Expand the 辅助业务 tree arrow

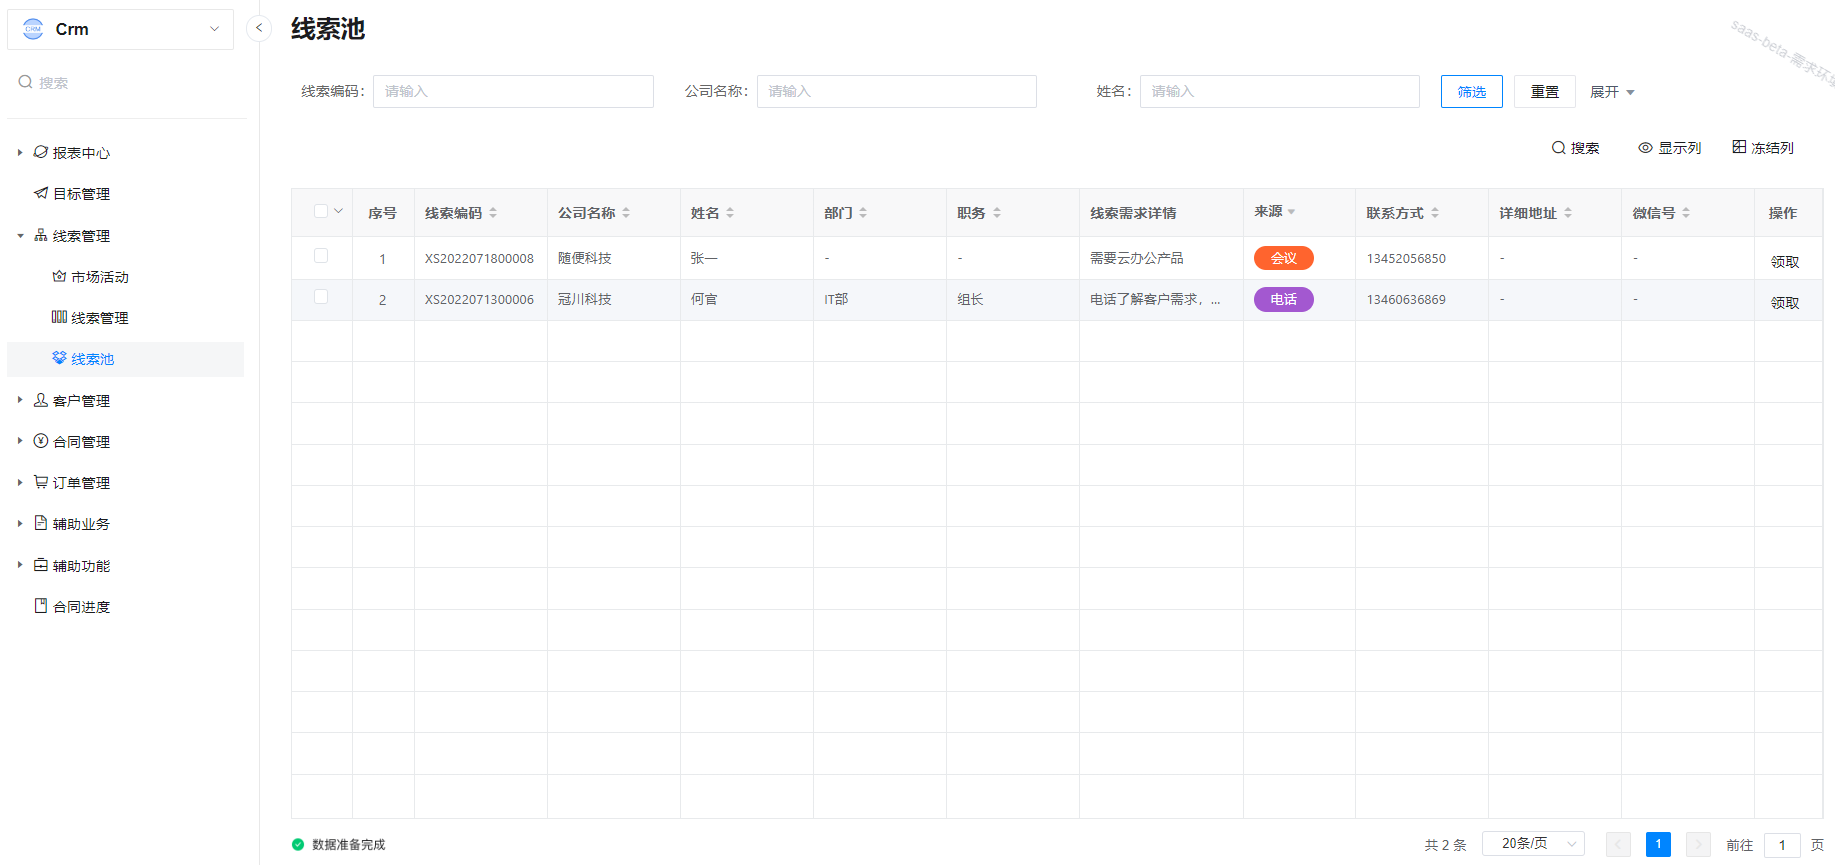tap(20, 523)
